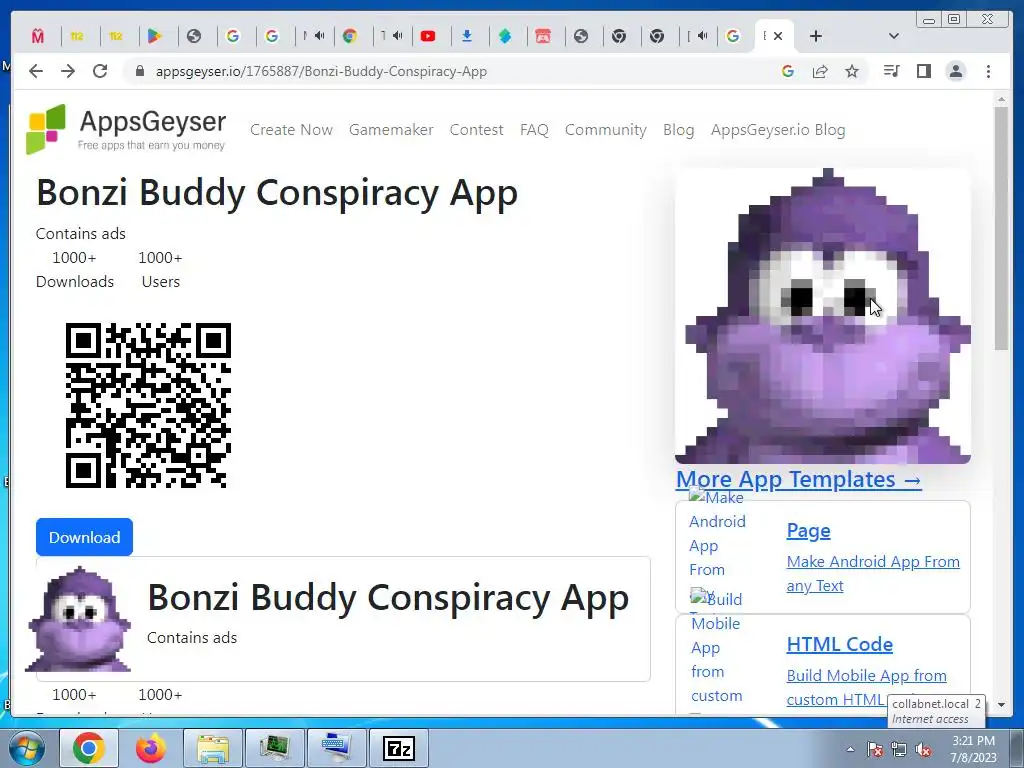The image size is (1024, 768).
Task: Click the Action Center flag tray icon
Action: (x=875, y=749)
